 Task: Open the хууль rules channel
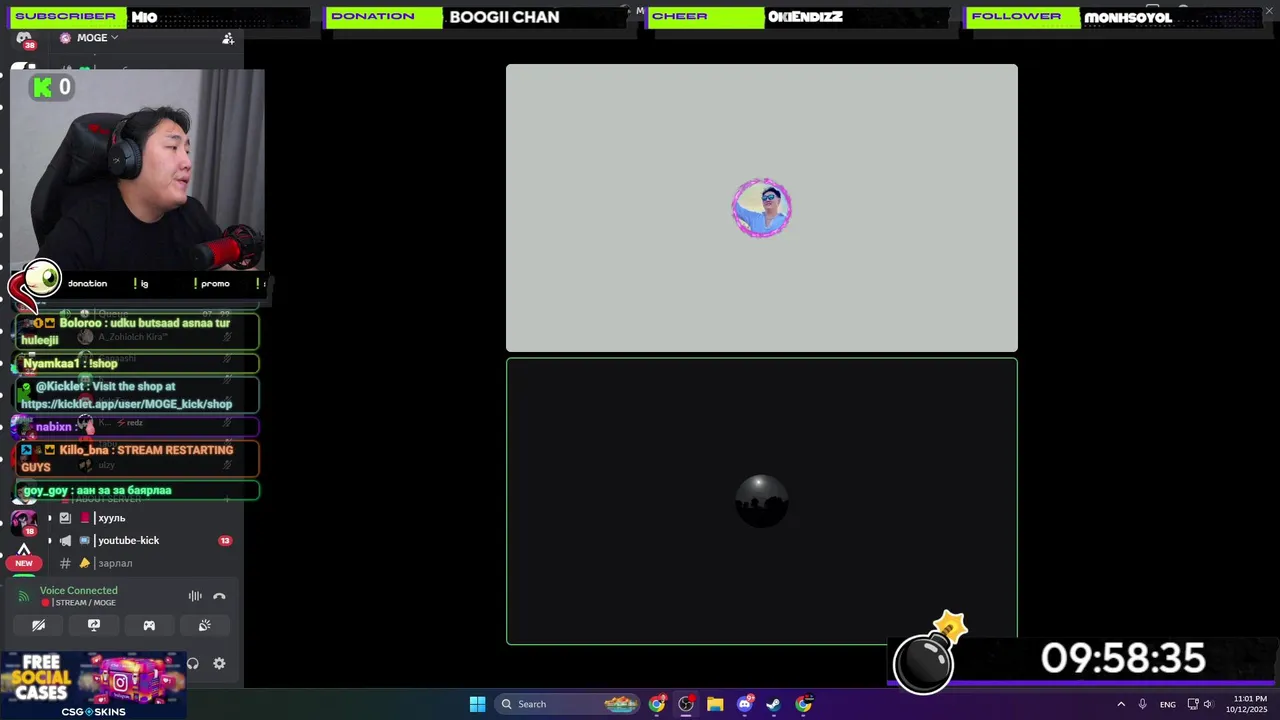pyautogui.click(x=110, y=518)
